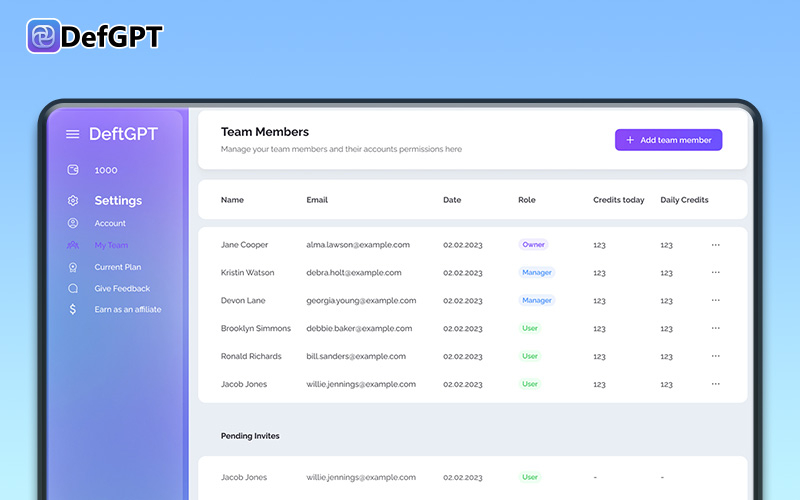Click the Manager role badge for Devon Lane
Viewport: 800px width, 500px height.
pos(537,300)
